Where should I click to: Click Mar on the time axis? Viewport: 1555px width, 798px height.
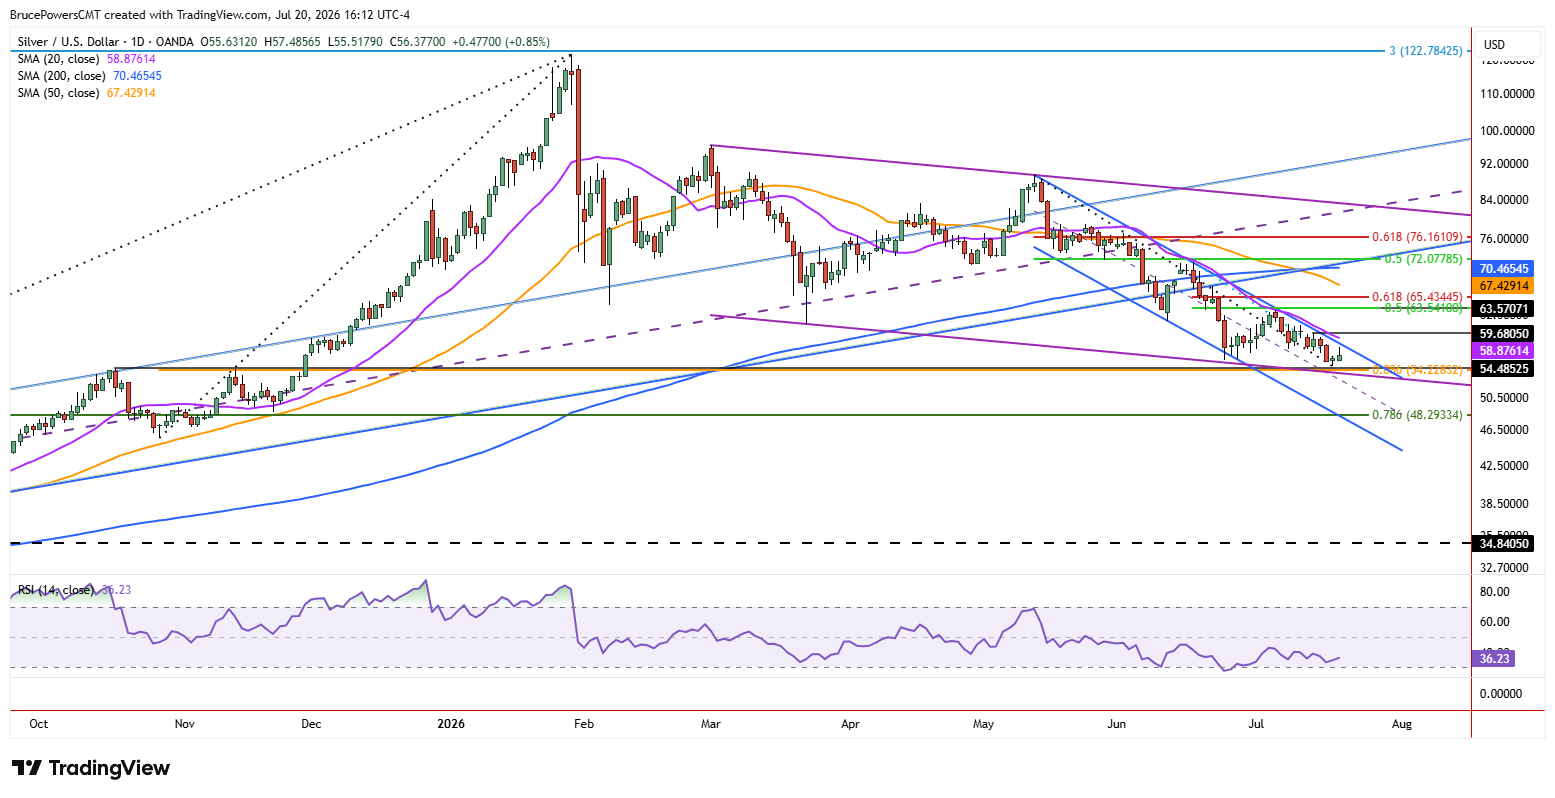pos(711,722)
